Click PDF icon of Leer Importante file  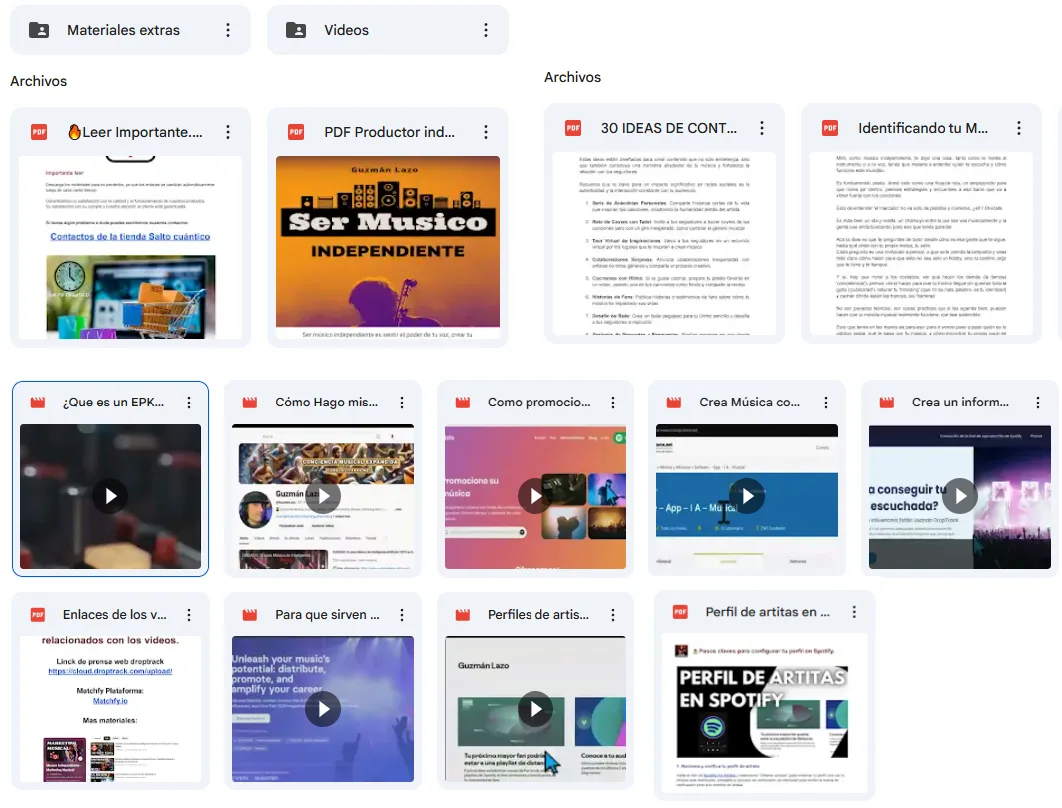click(x=39, y=132)
